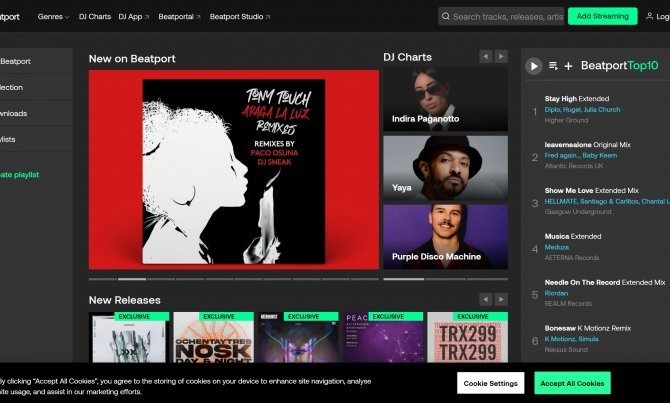Open Fred again.. artist link
670x403 pixels.
click(562, 156)
